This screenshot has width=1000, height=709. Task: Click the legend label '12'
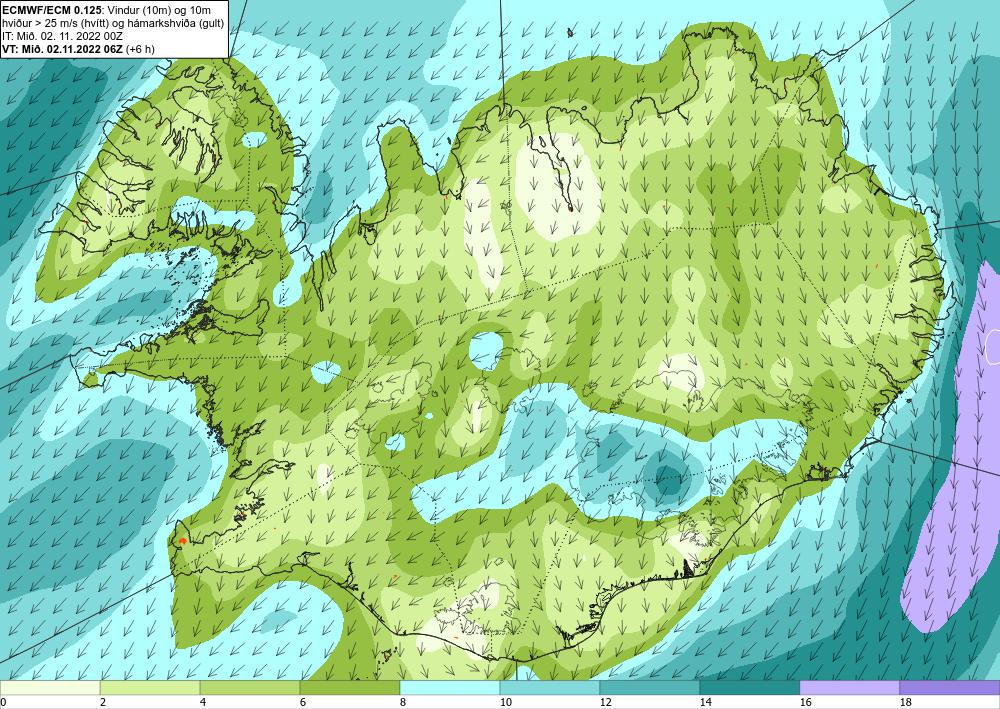(x=605, y=702)
